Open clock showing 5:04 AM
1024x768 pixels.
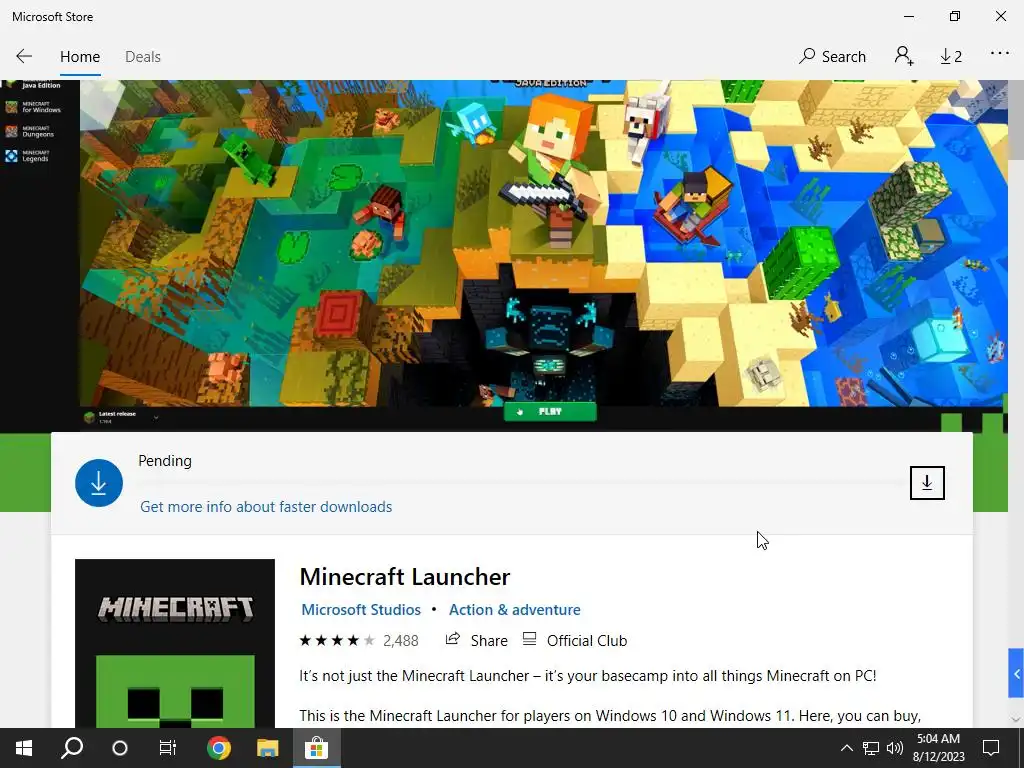point(938,748)
